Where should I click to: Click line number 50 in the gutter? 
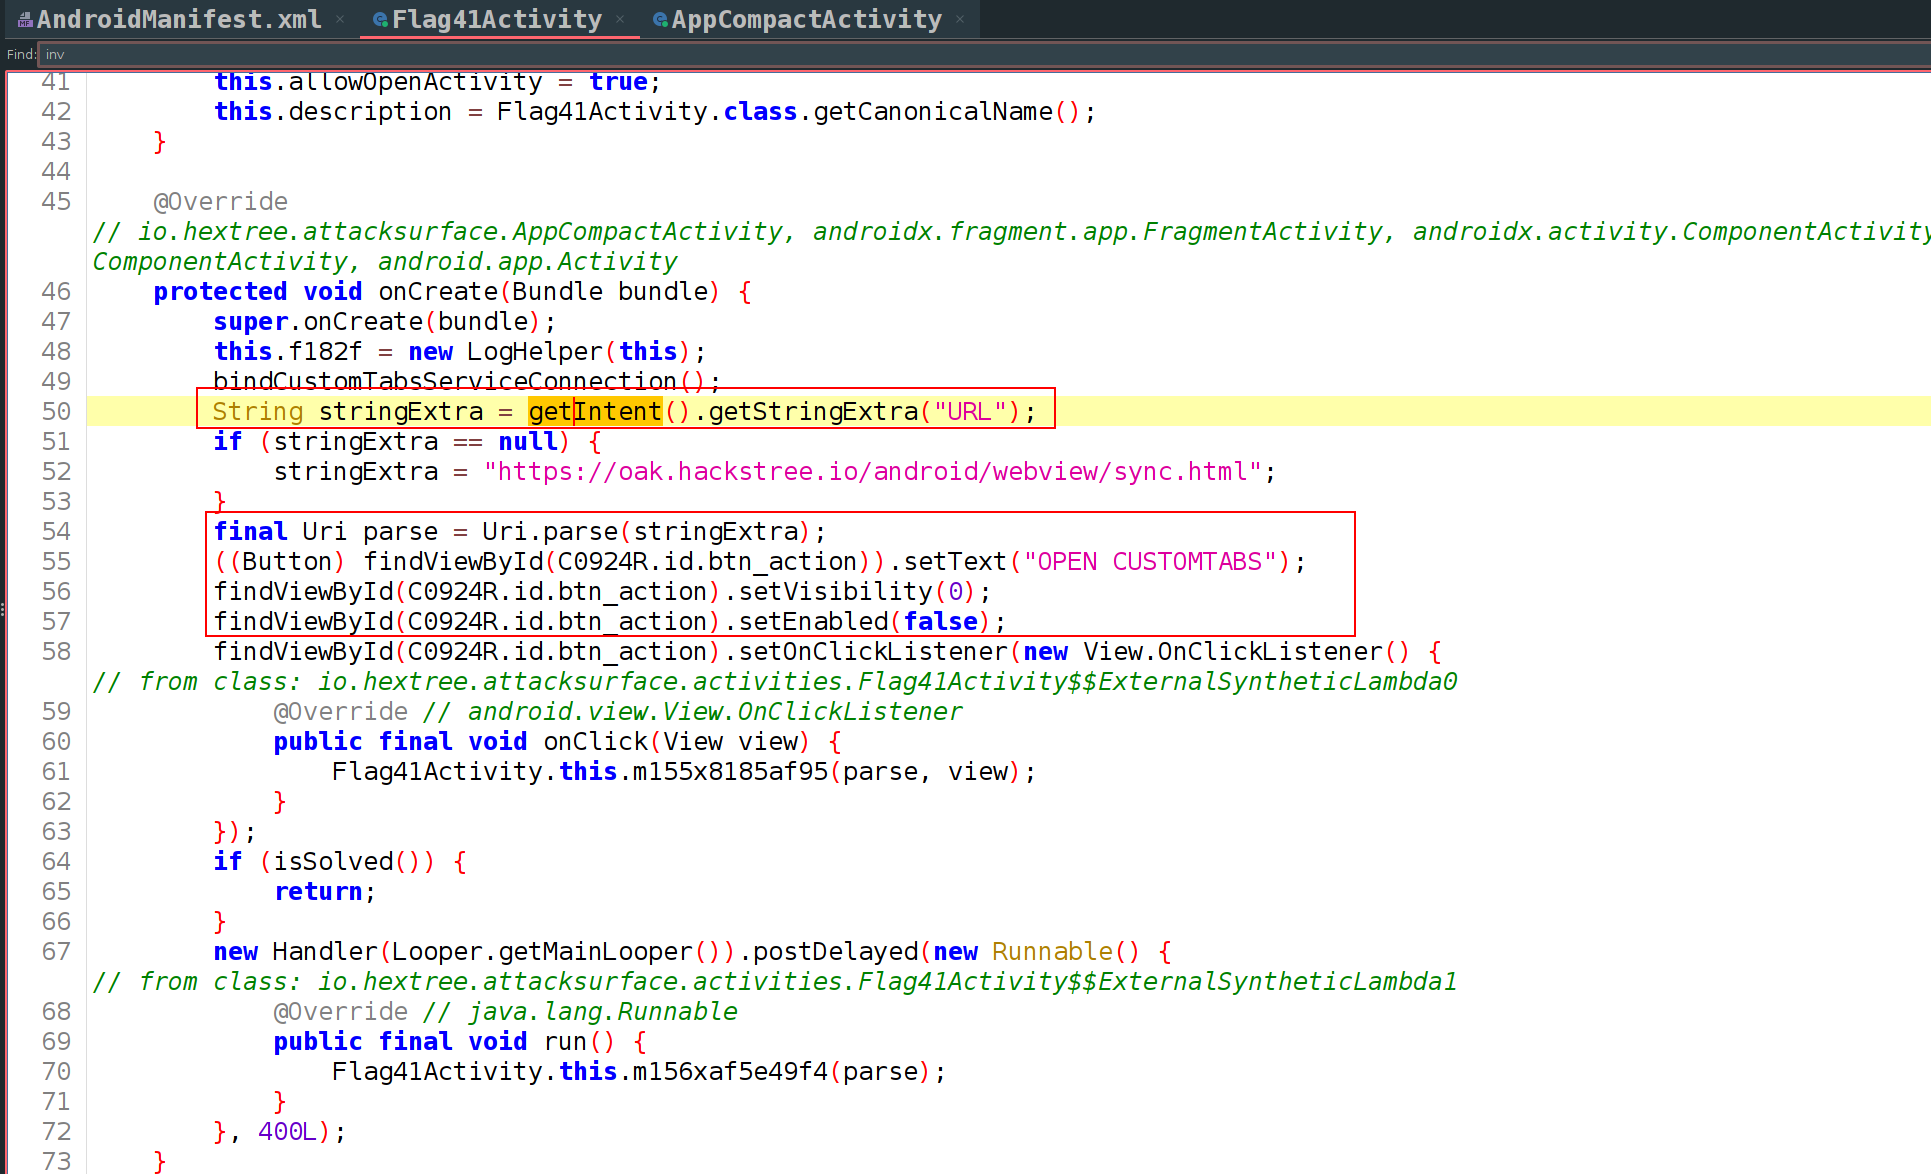[56, 411]
